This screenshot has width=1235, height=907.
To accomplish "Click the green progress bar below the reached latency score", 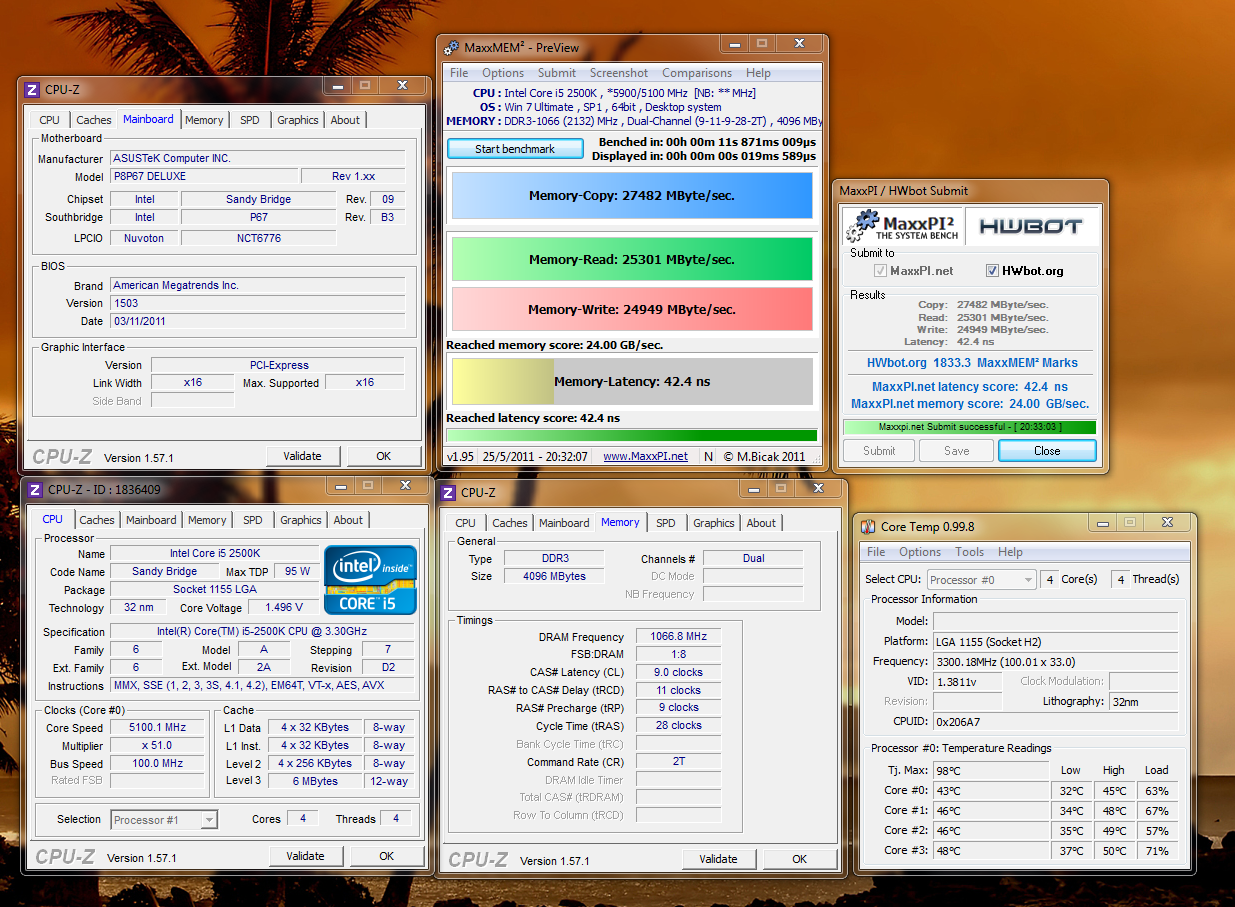I will coord(632,435).
